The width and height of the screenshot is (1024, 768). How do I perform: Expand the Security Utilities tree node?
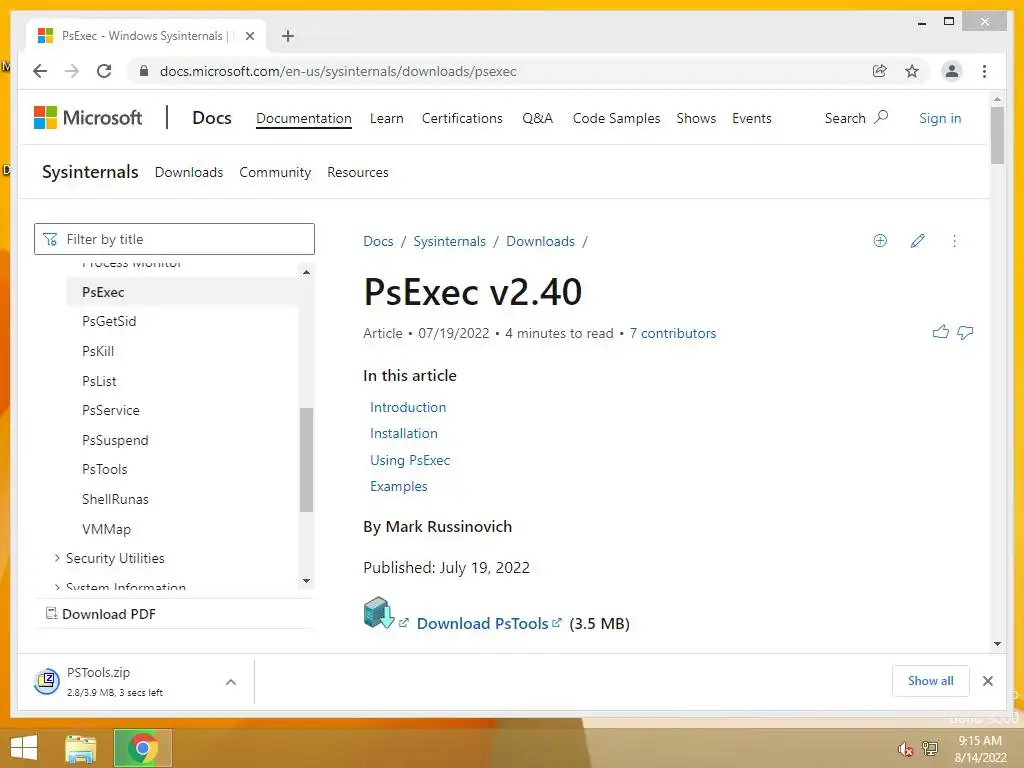pos(57,558)
